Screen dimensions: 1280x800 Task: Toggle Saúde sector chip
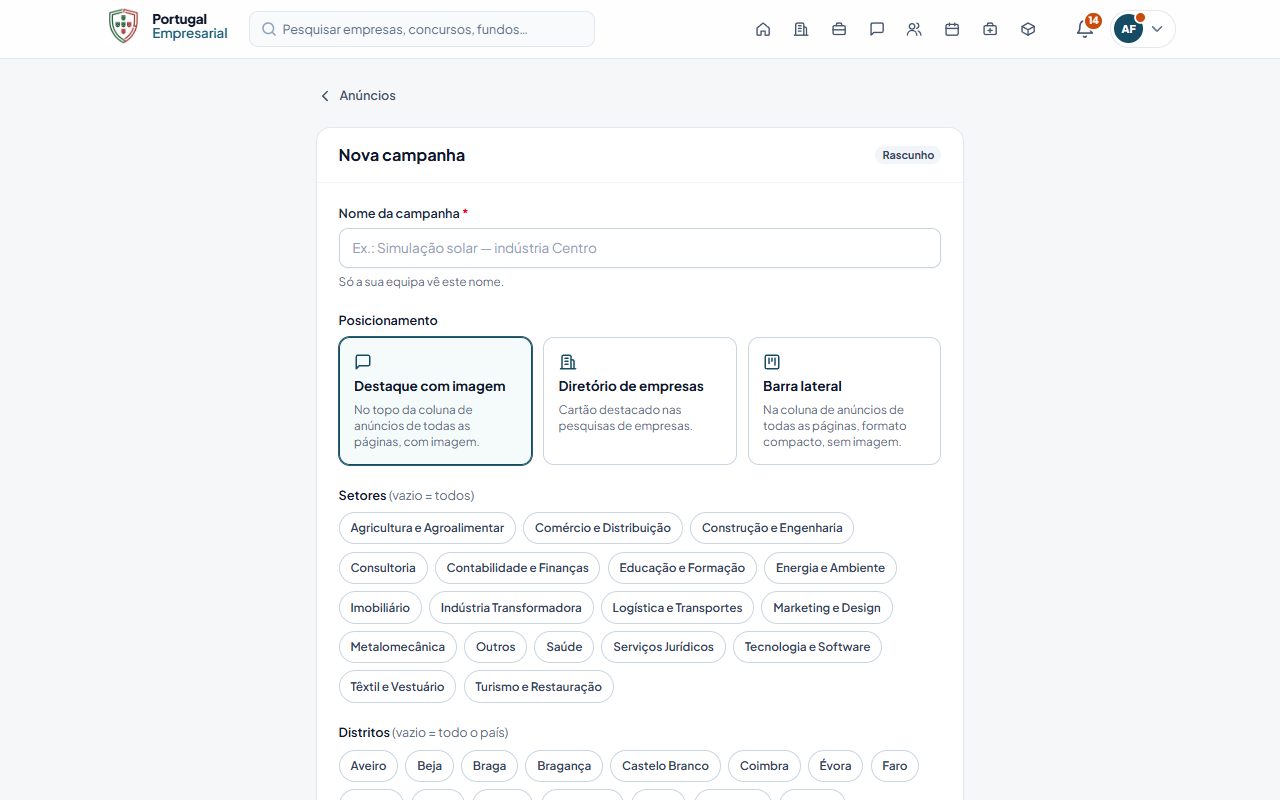pos(564,647)
